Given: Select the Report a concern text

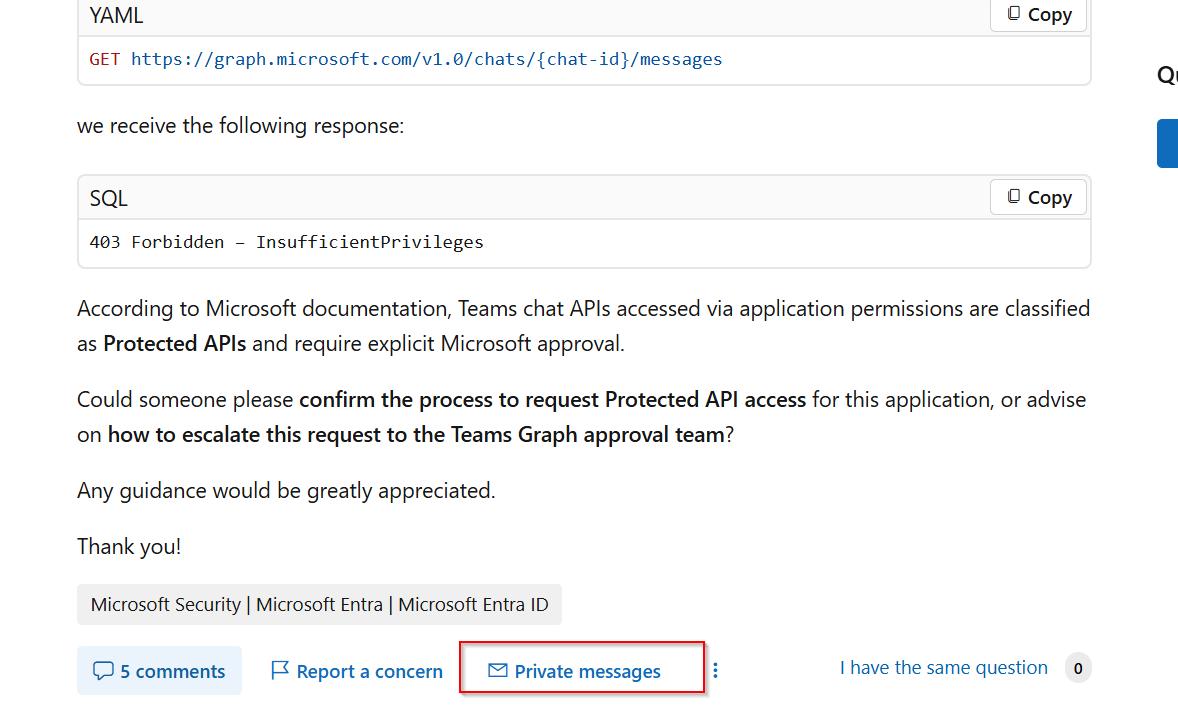Looking at the screenshot, I should tap(369, 672).
